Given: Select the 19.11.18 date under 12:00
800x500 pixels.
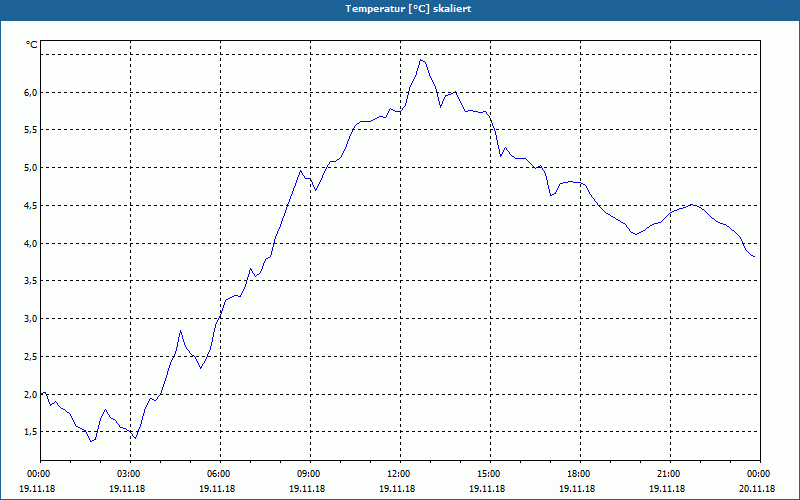Looking at the screenshot, I should coord(397,489).
